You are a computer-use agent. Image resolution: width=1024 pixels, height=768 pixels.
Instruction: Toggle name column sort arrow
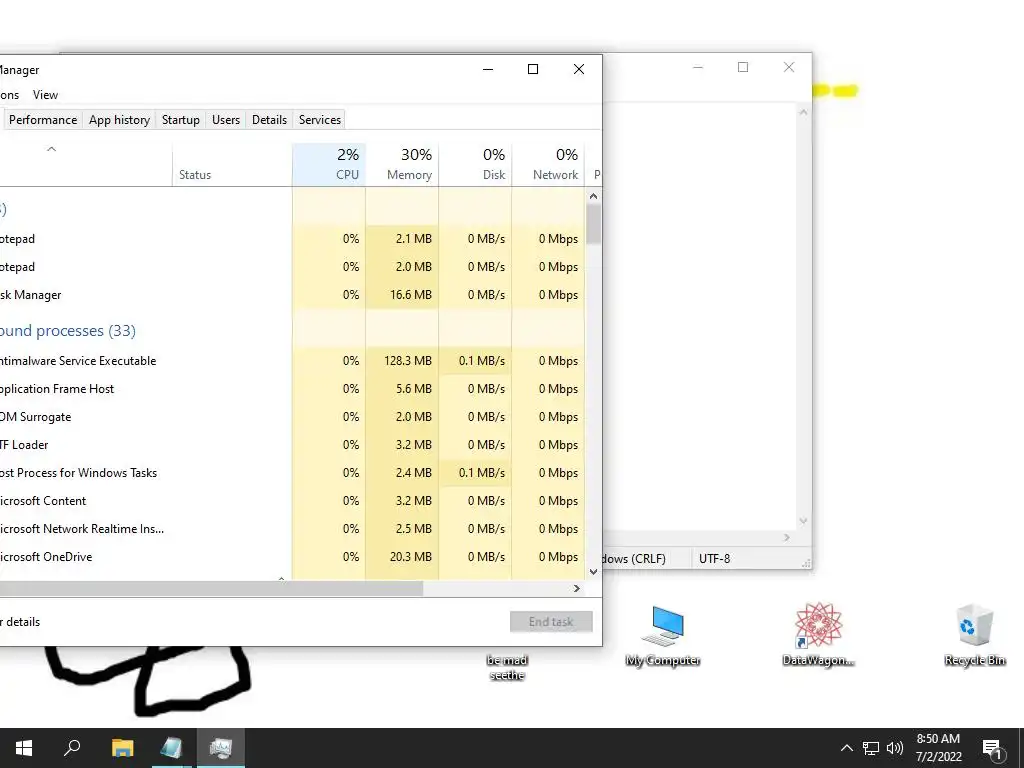pos(52,150)
